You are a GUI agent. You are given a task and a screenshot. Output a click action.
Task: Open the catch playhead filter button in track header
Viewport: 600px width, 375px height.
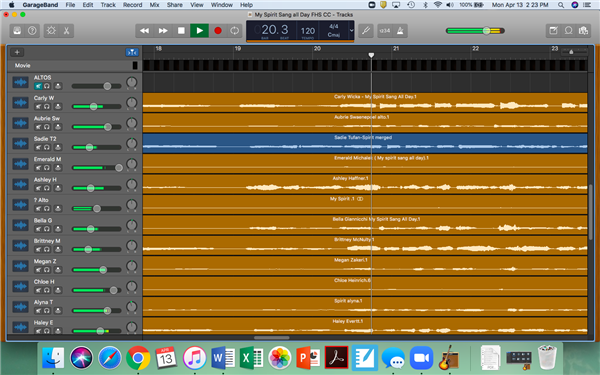[132, 52]
